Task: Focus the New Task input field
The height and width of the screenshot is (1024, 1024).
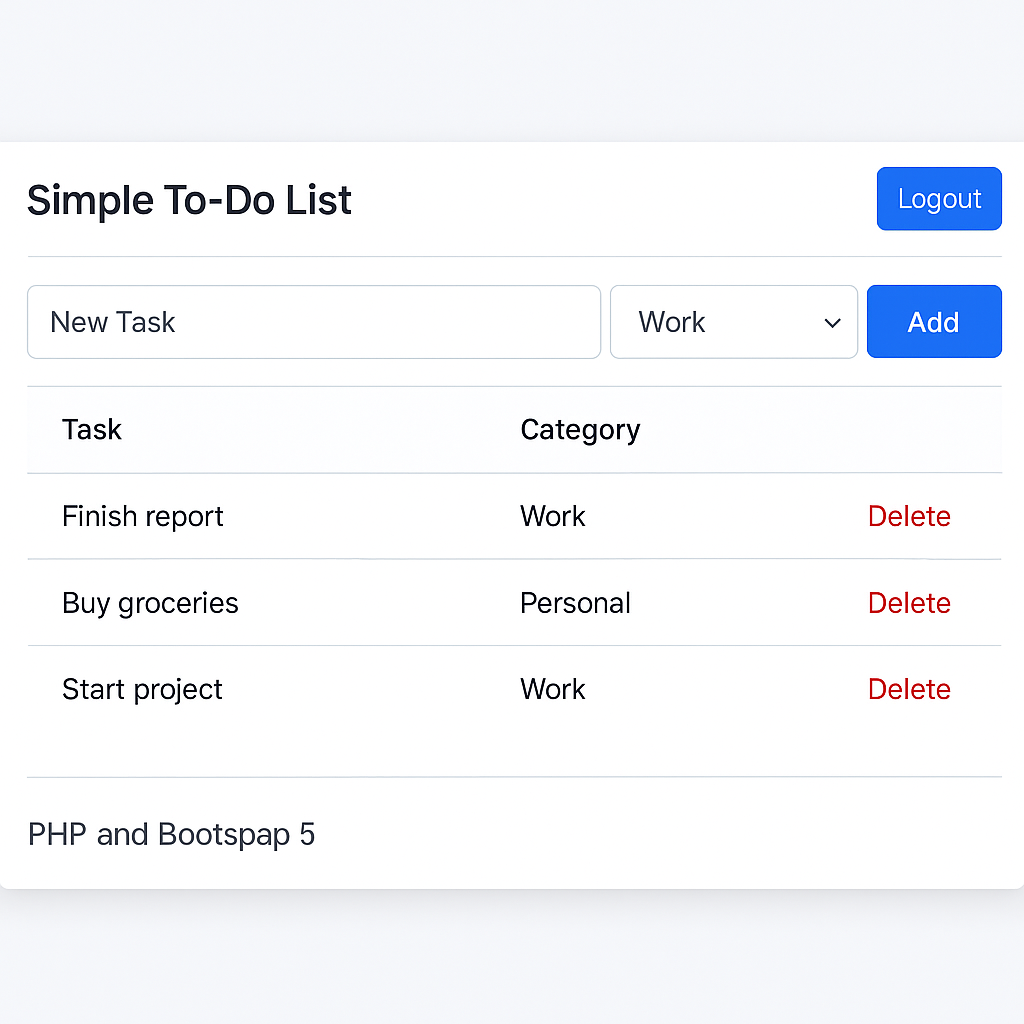Action: tap(313, 322)
